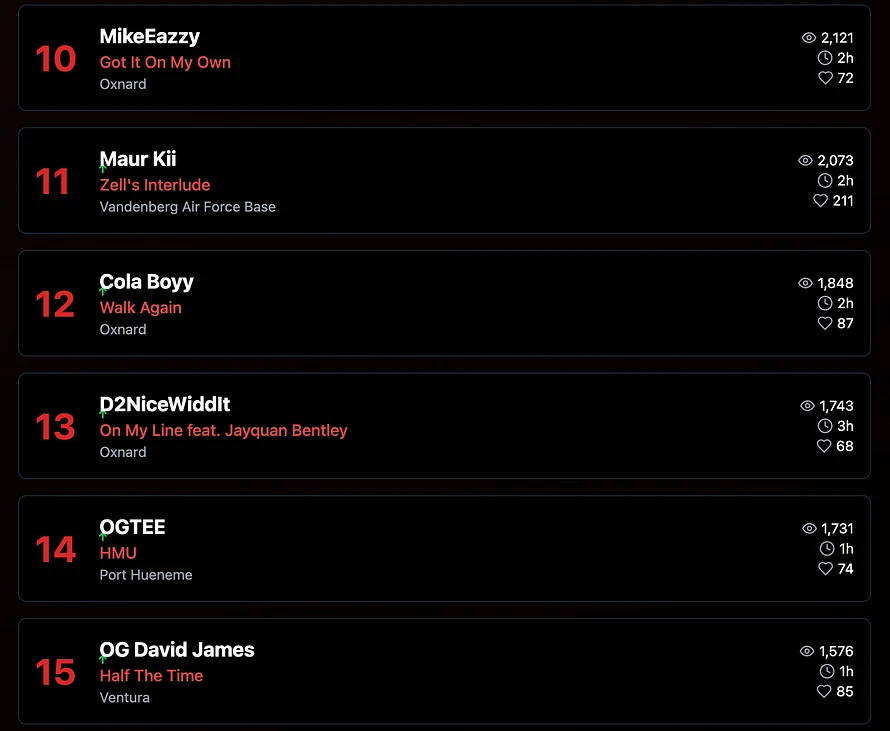Open the track Walk Again
890x731 pixels.
(x=141, y=307)
